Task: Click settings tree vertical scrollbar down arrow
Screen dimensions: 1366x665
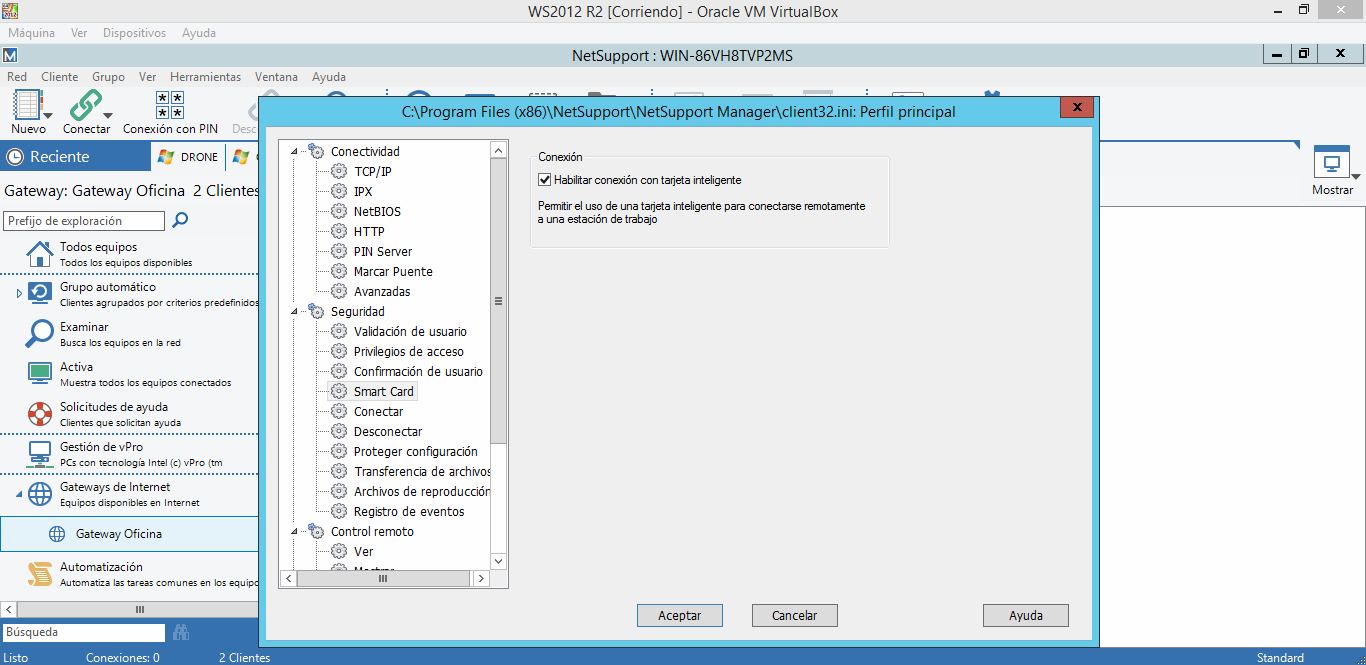Action: click(x=499, y=561)
